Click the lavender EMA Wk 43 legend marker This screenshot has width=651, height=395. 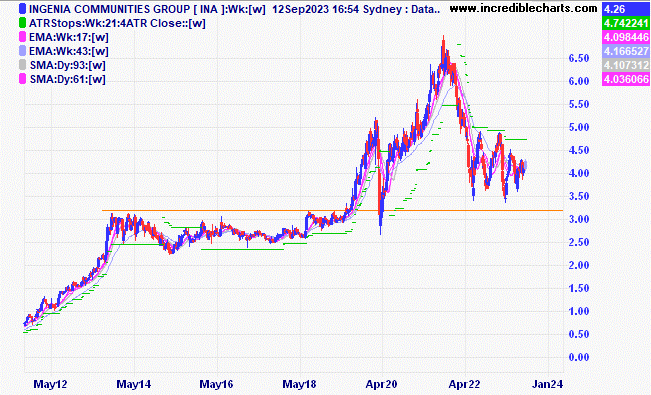pyautogui.click(x=22, y=51)
